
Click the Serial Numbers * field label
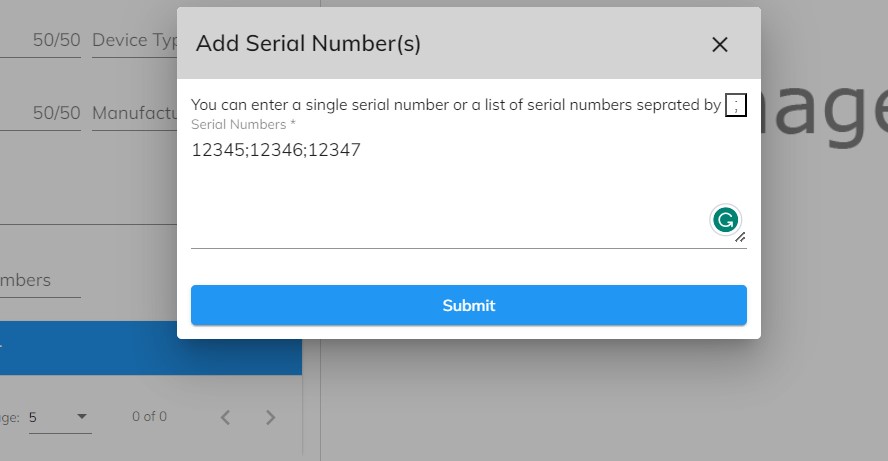click(x=243, y=125)
